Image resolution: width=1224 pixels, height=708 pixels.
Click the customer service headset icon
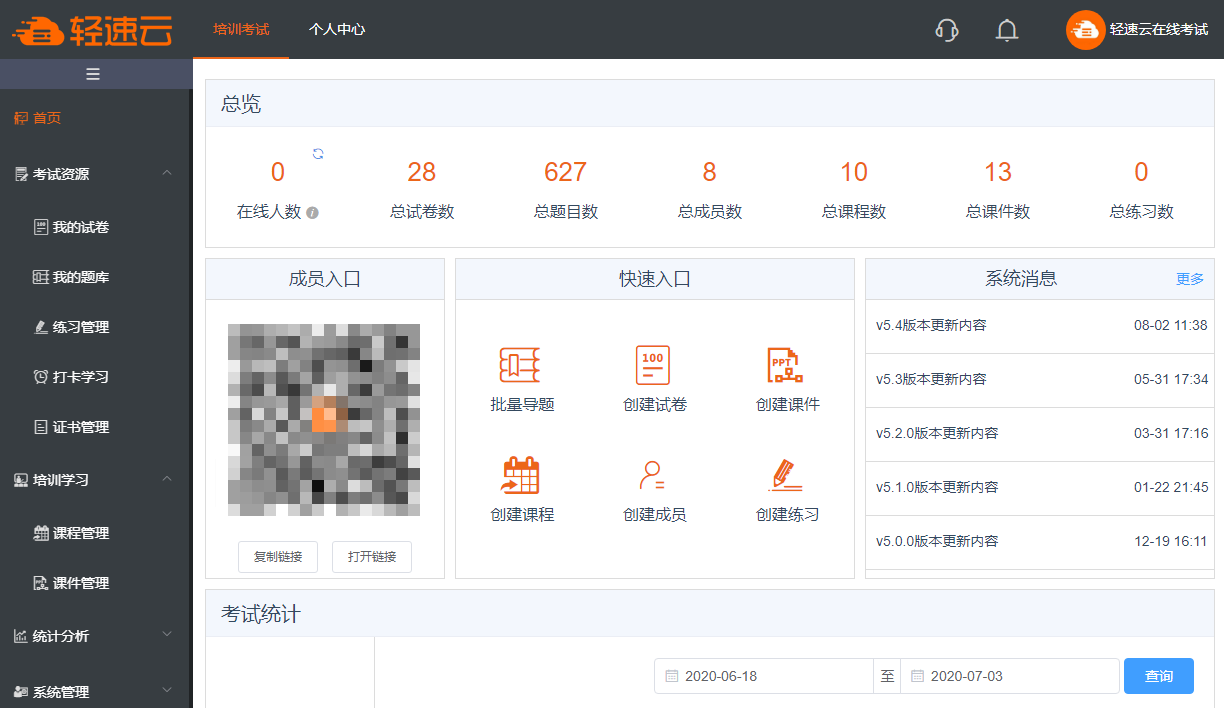[947, 30]
